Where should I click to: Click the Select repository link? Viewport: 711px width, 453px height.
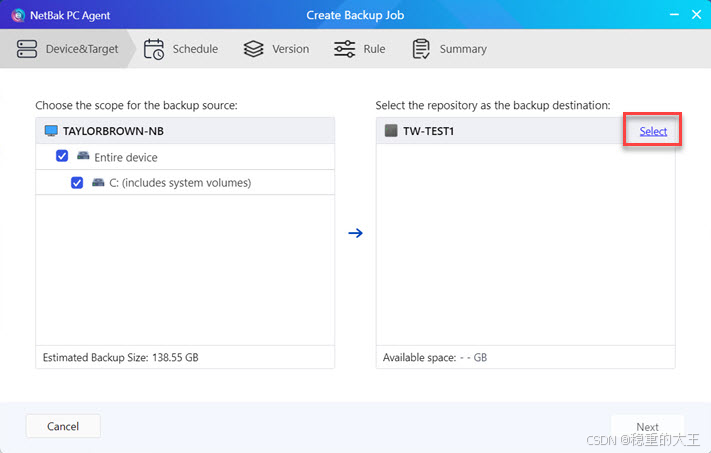tap(653, 131)
